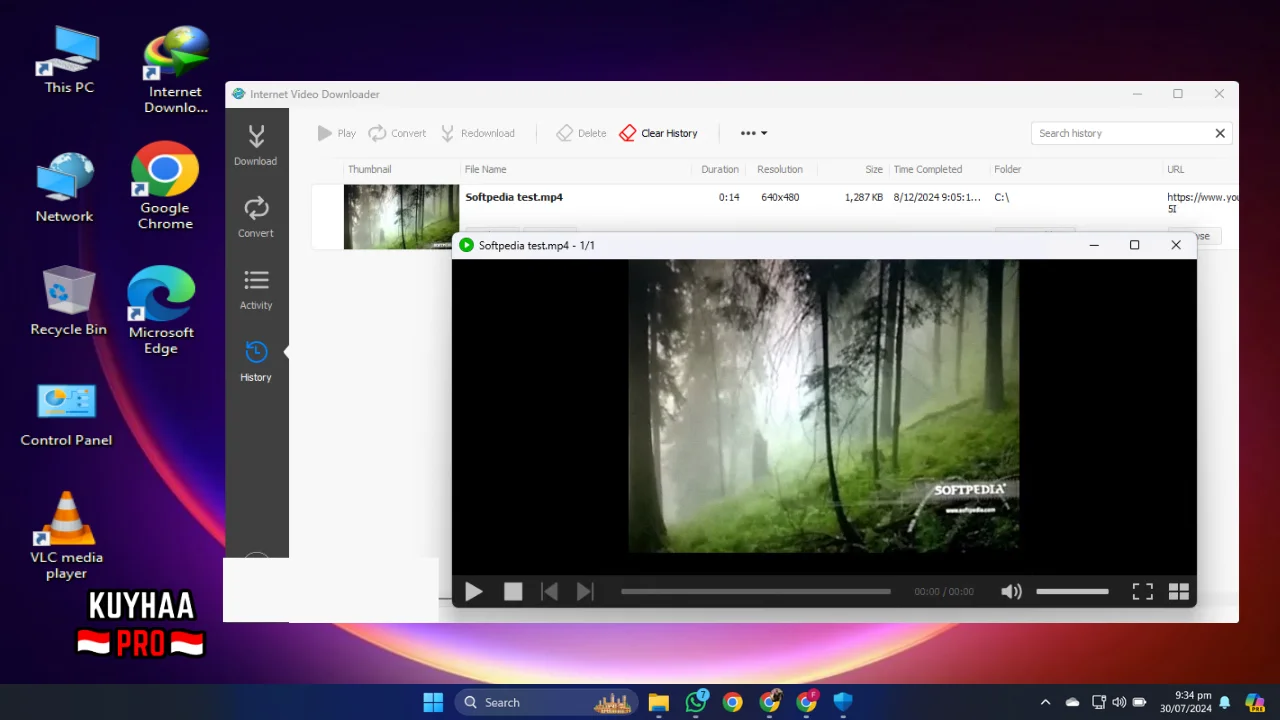
Task: Click Redownload in the toolbar
Action: pos(478,133)
